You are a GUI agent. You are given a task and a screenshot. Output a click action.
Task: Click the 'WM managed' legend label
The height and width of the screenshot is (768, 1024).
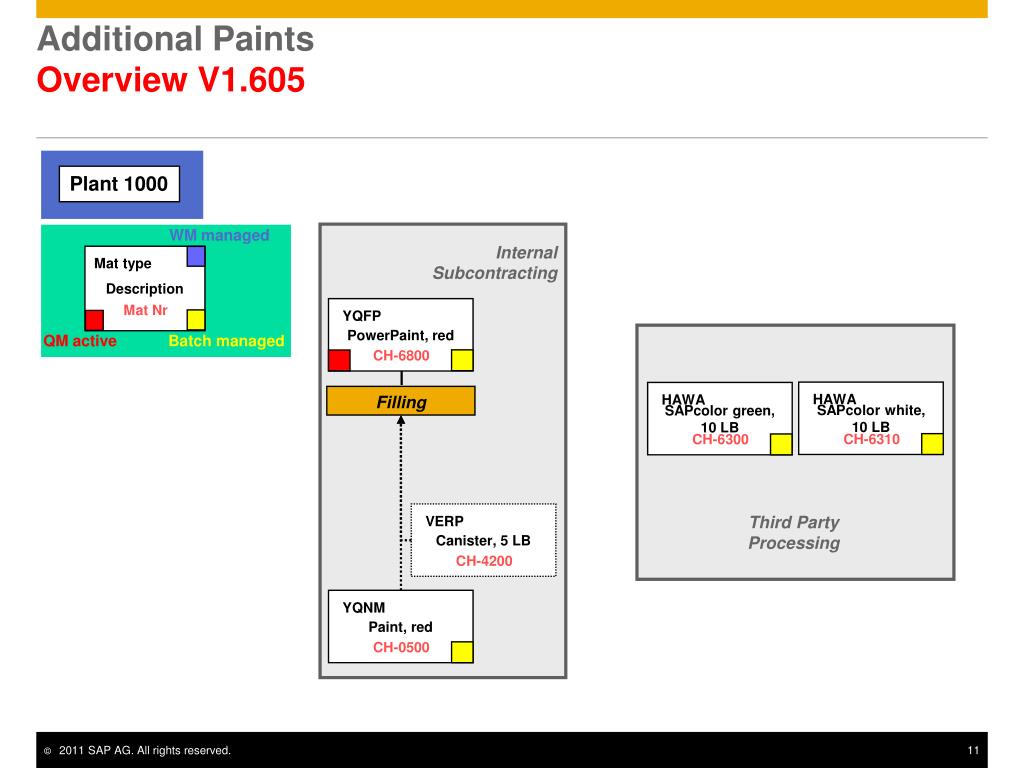(219, 235)
